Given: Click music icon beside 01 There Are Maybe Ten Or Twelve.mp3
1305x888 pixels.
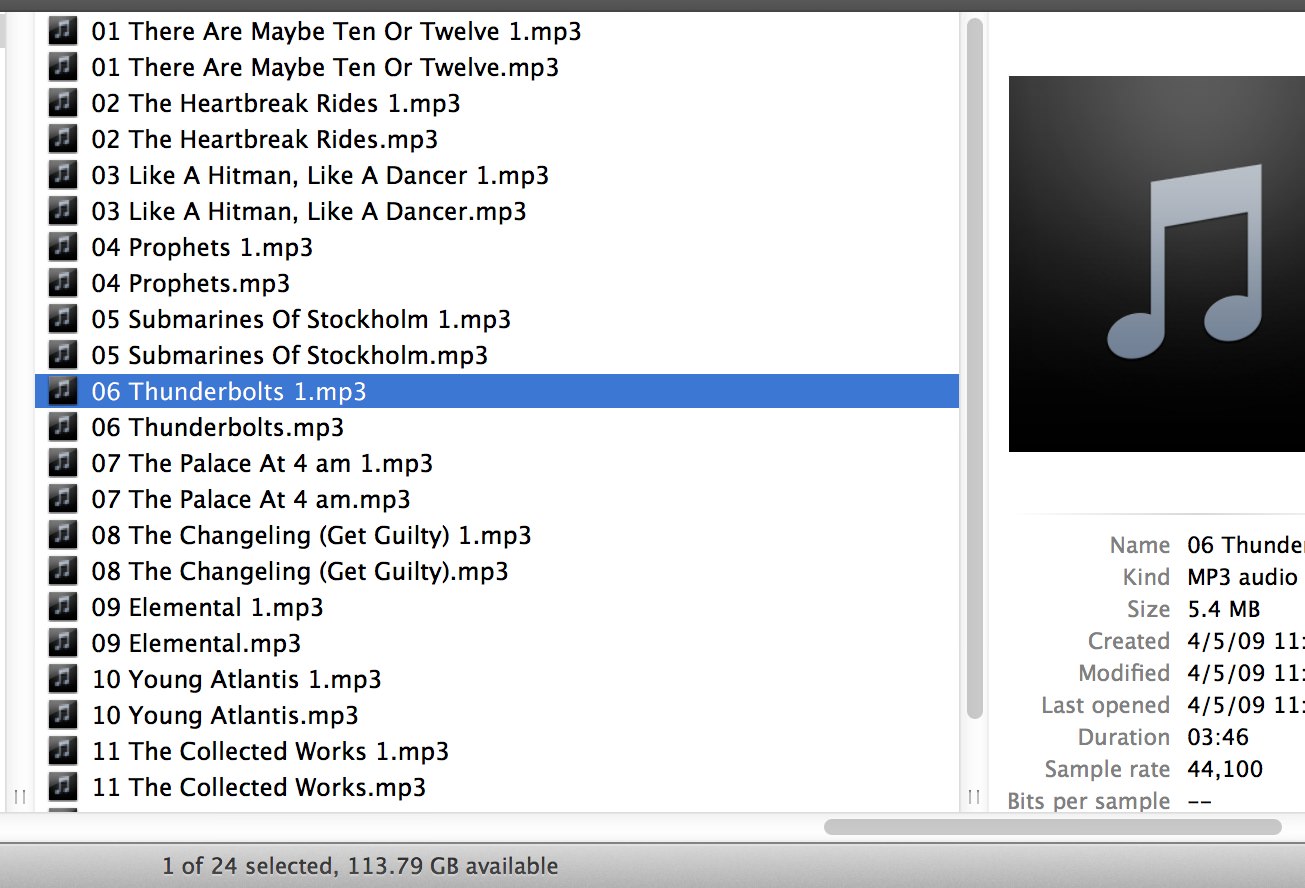Looking at the screenshot, I should [62, 67].
